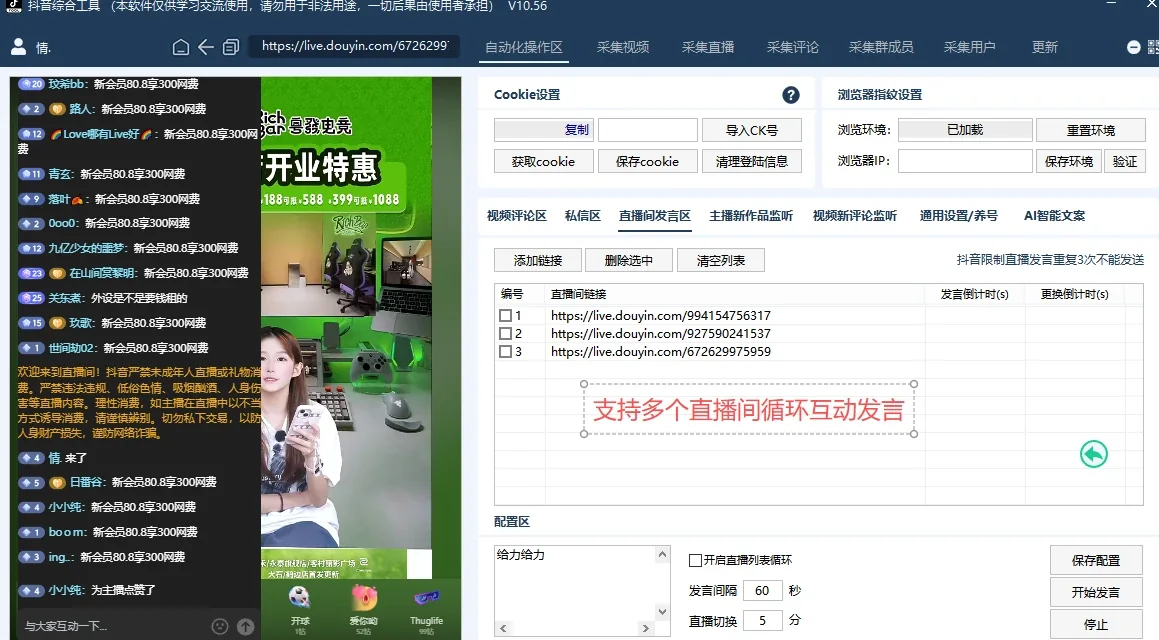
Task: Click the 浏览器IP input field
Action: coord(965,161)
